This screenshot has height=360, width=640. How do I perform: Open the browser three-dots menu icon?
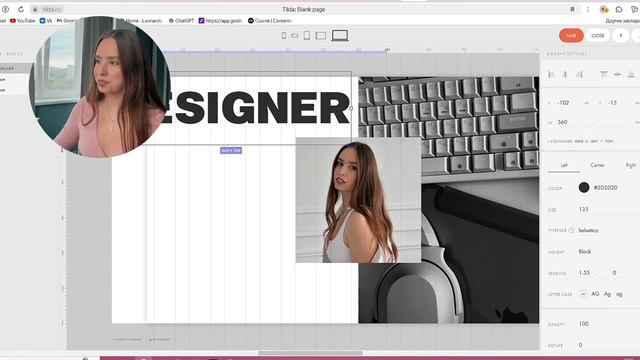coord(588,9)
